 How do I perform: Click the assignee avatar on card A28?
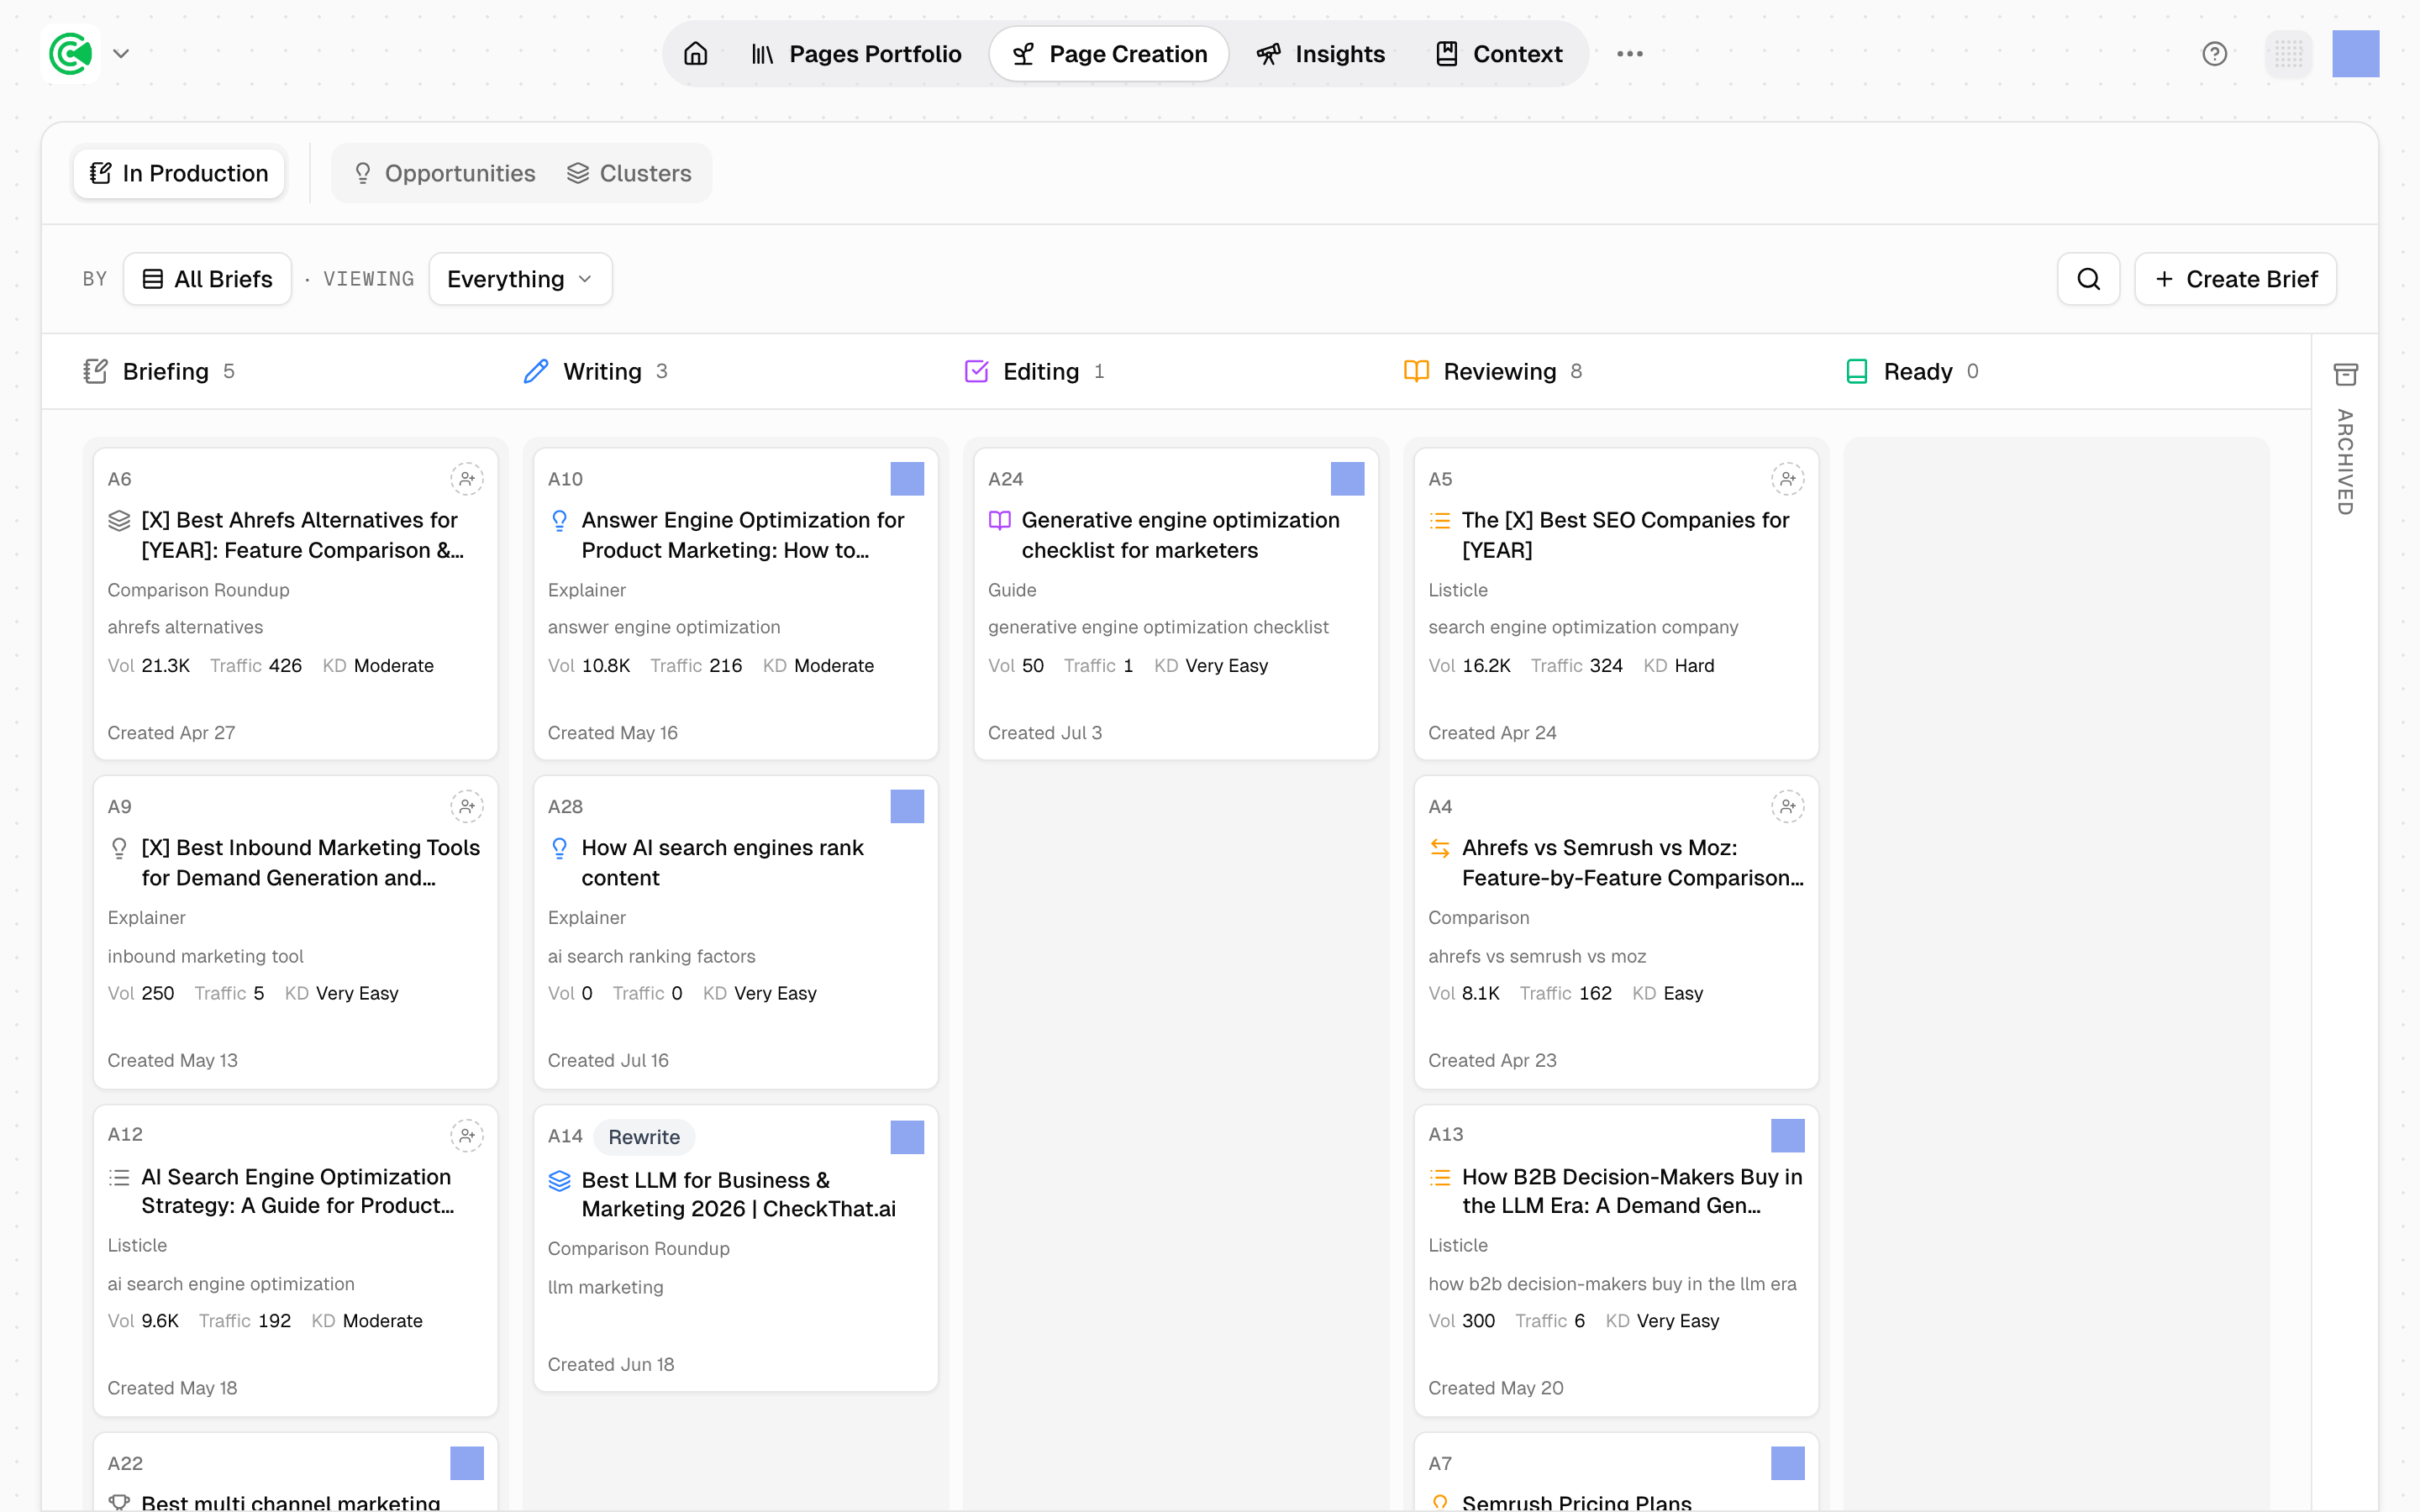coord(907,806)
